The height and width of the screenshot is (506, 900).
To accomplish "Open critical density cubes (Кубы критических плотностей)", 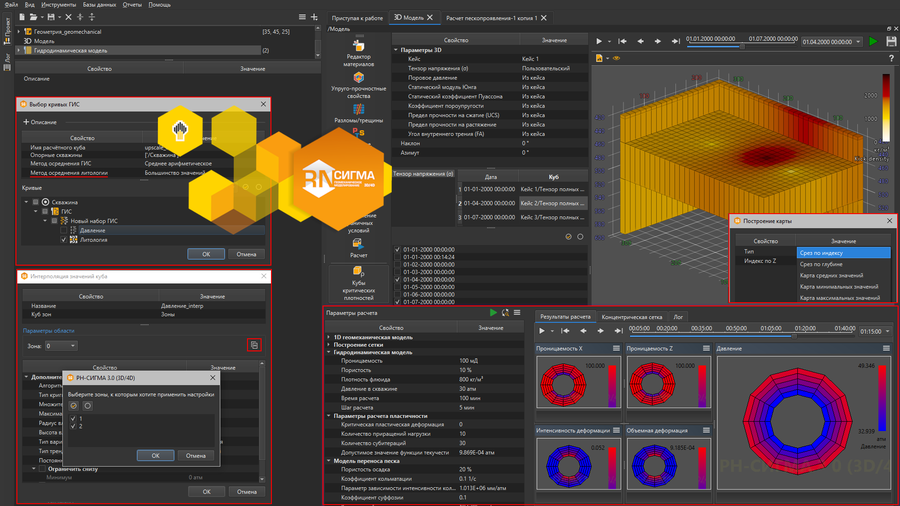I will [x=358, y=283].
